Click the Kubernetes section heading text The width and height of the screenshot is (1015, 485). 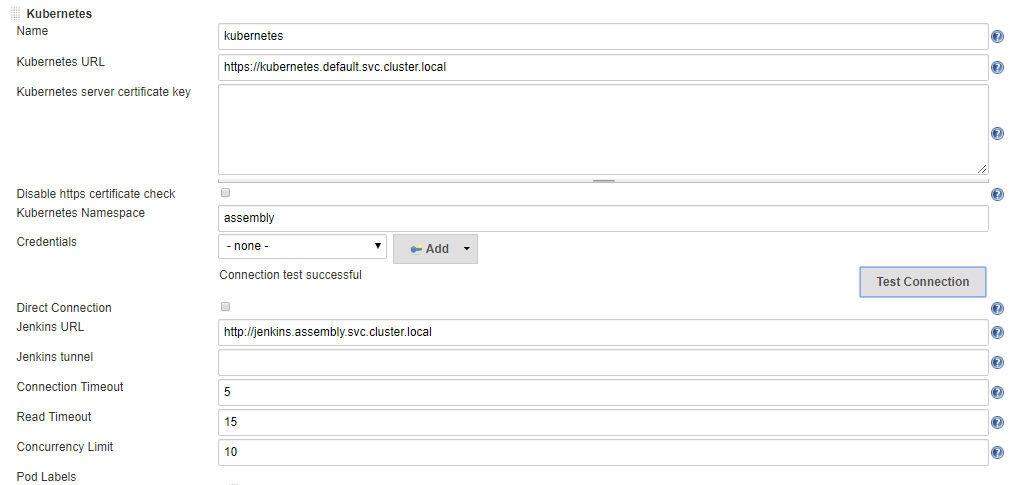pos(59,13)
